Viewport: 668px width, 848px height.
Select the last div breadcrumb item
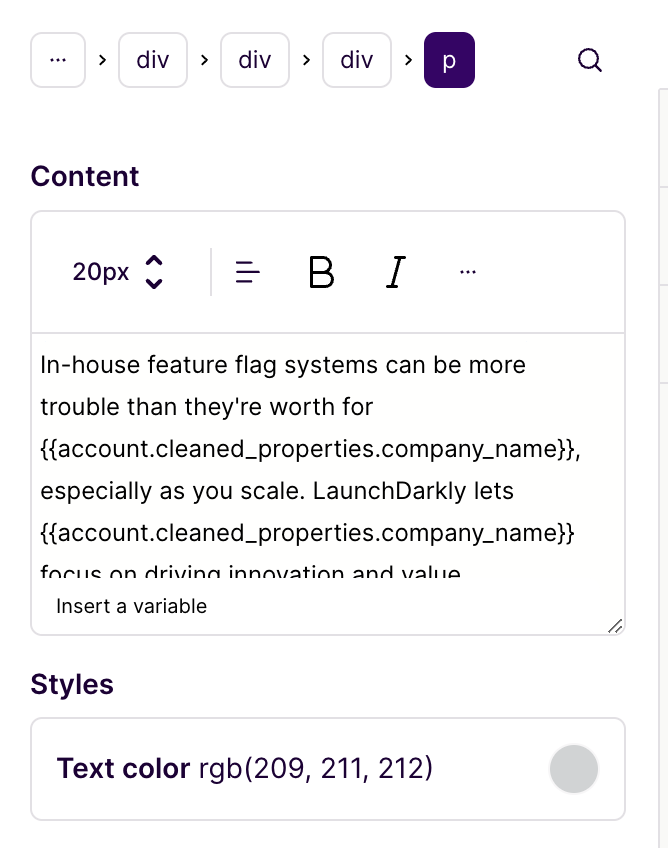pyautogui.click(x=356, y=60)
